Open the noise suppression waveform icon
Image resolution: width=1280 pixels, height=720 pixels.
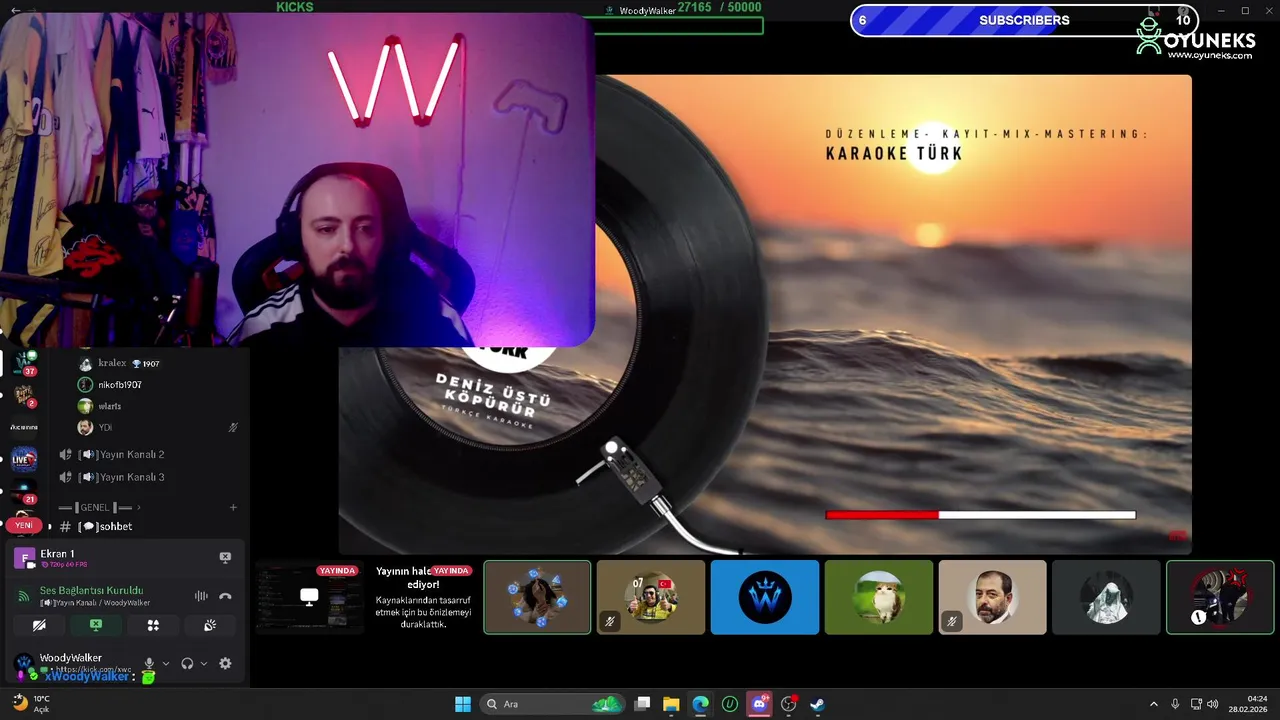click(x=201, y=596)
